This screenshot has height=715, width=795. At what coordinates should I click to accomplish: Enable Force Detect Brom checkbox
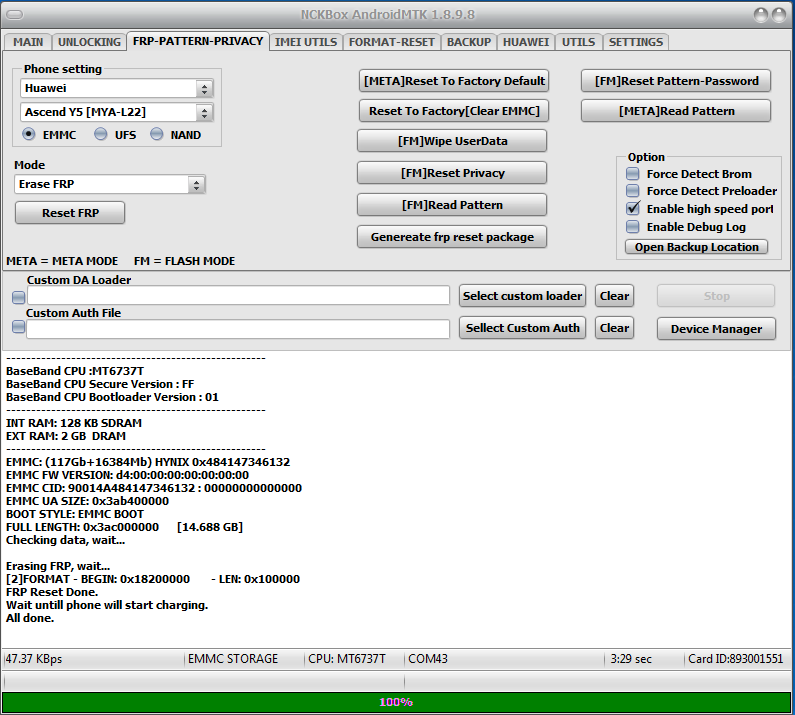pos(633,174)
